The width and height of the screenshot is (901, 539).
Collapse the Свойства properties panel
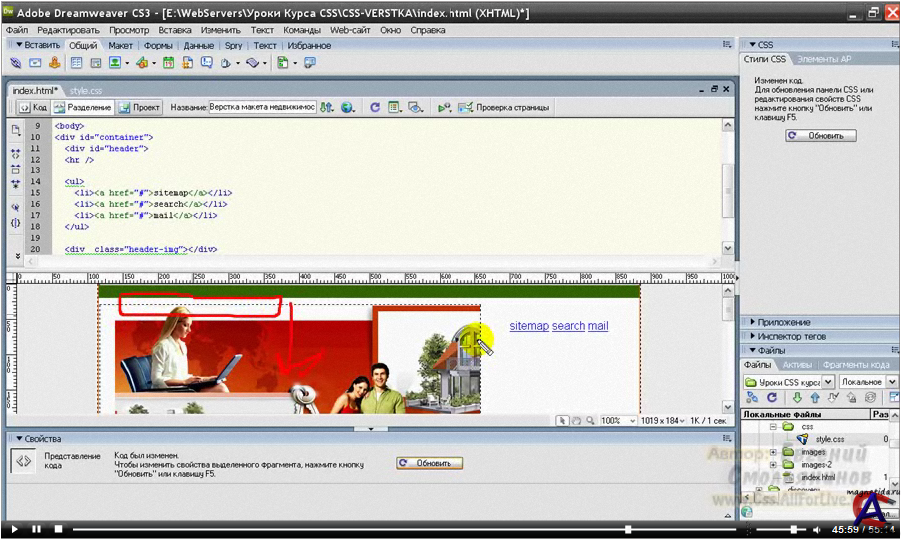tap(19, 438)
